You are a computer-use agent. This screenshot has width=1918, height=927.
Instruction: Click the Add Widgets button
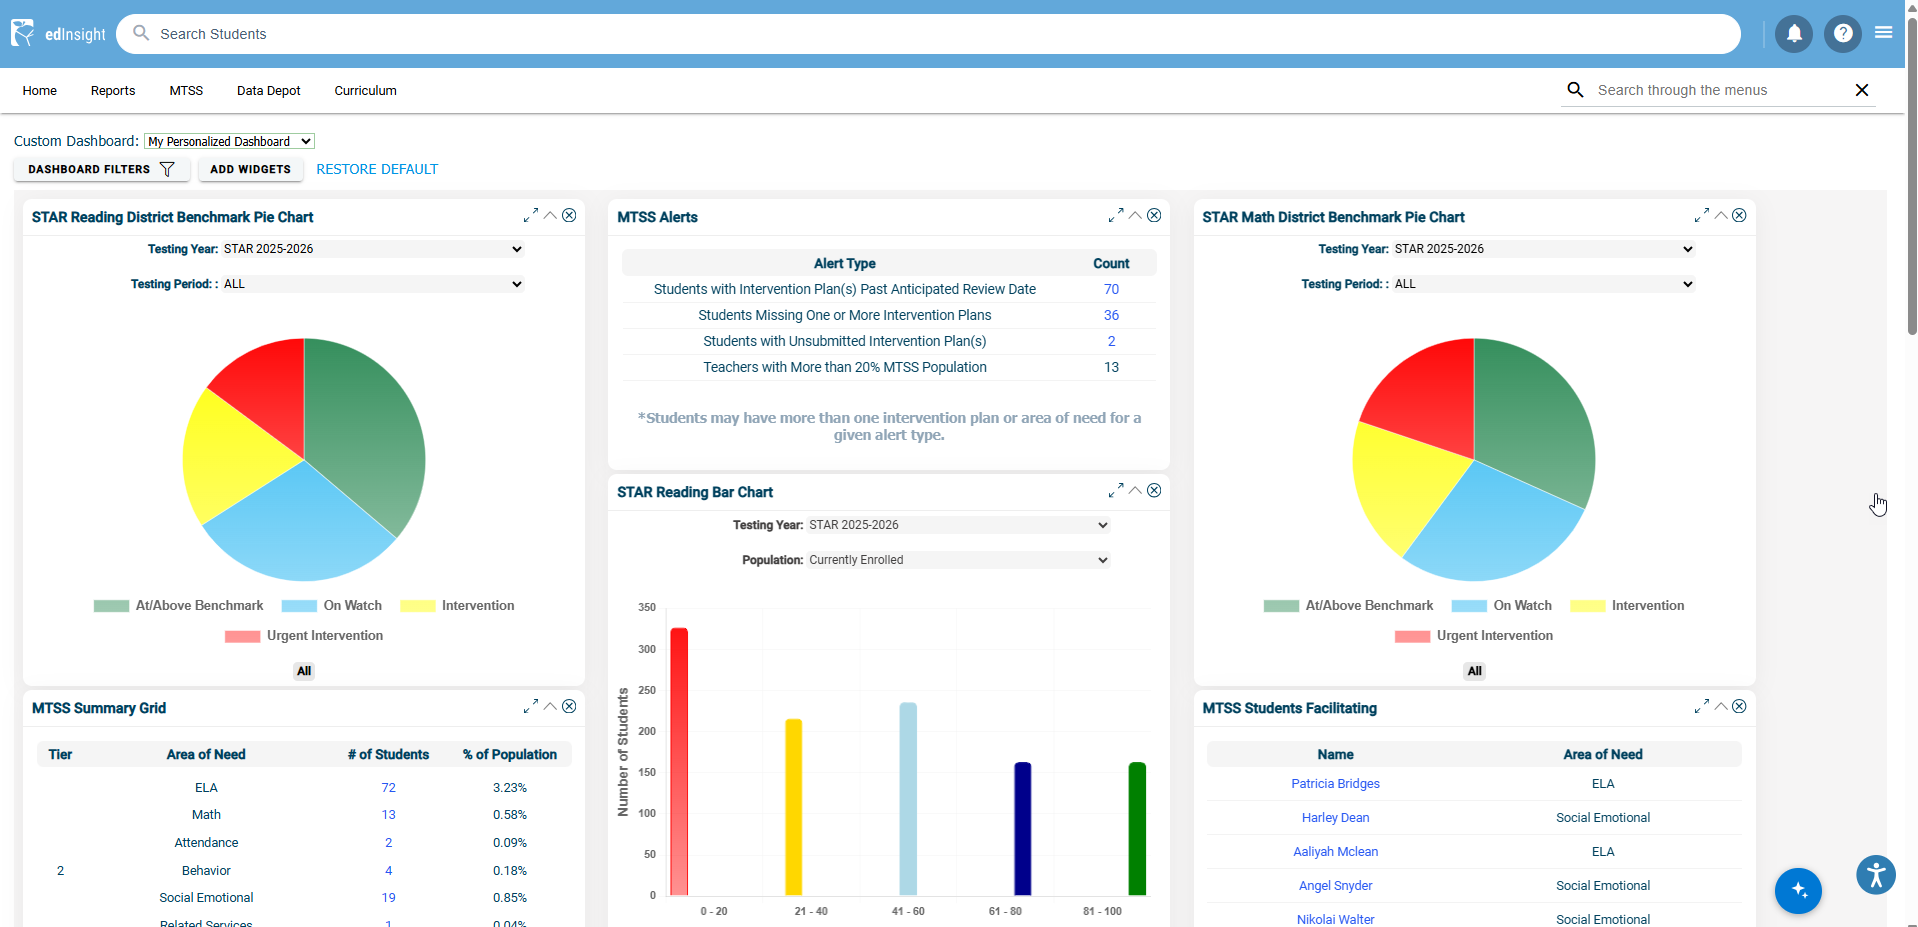click(x=250, y=169)
